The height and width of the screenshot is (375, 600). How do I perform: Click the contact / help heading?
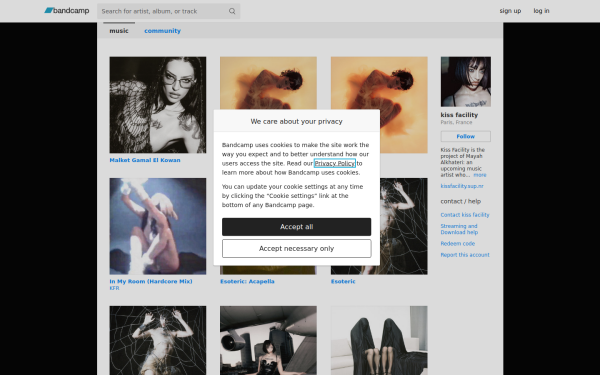[461, 201]
